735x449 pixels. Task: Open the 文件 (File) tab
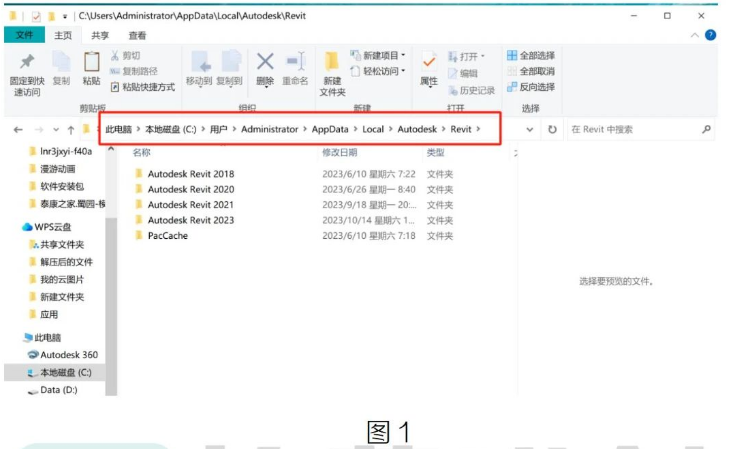pyautogui.click(x=24, y=35)
